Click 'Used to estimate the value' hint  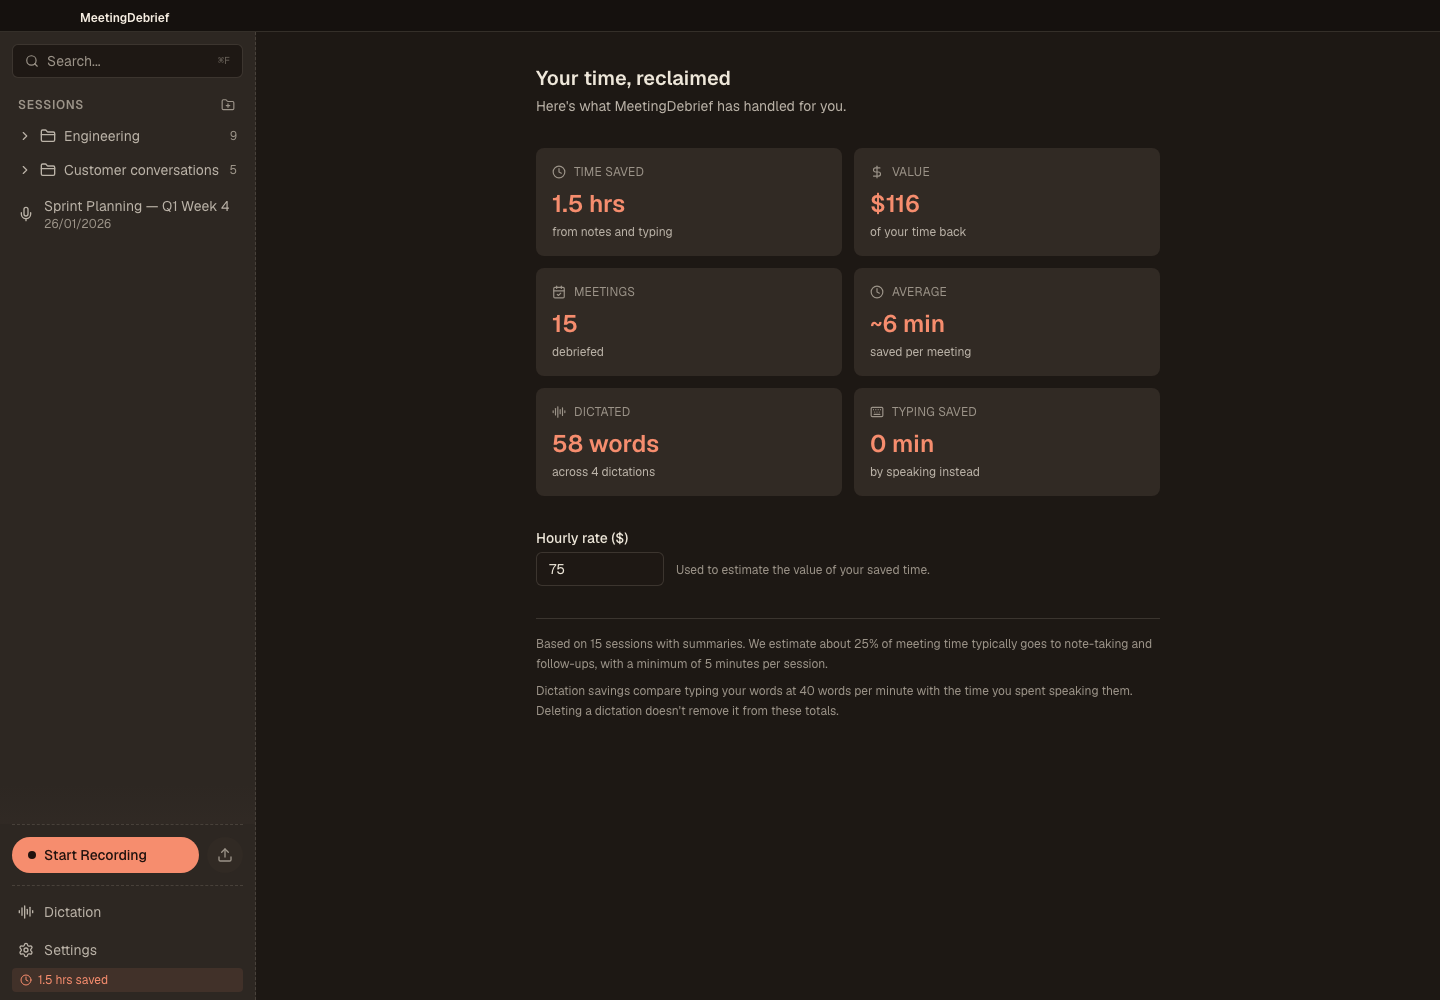pos(803,570)
